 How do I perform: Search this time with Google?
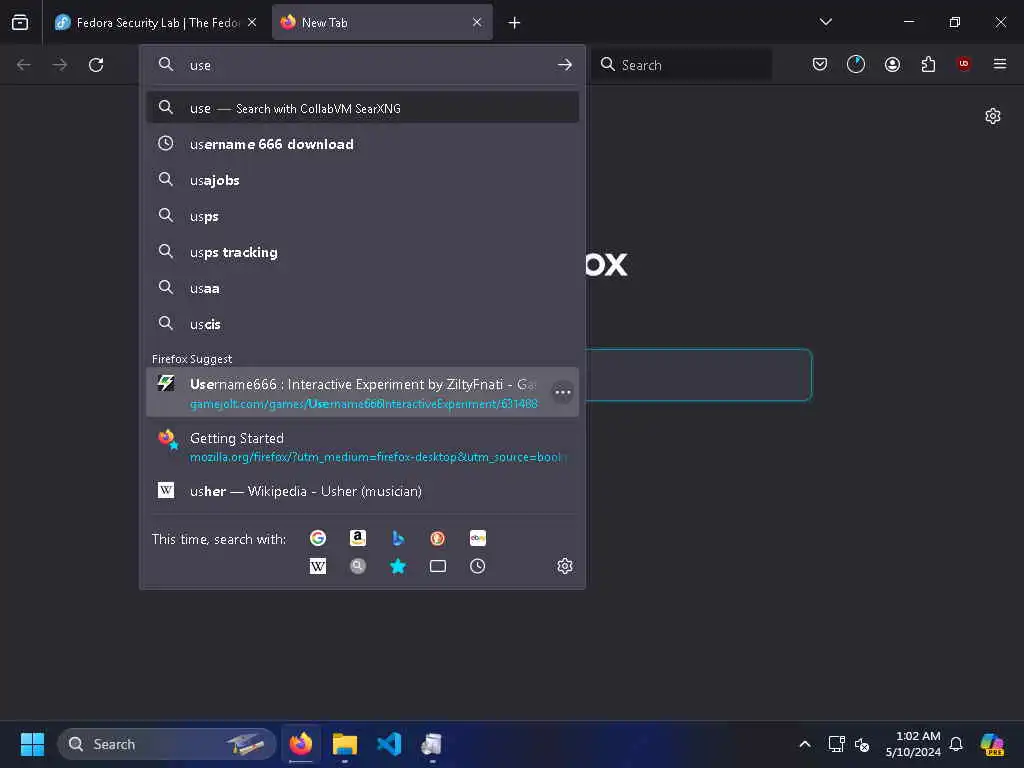318,538
